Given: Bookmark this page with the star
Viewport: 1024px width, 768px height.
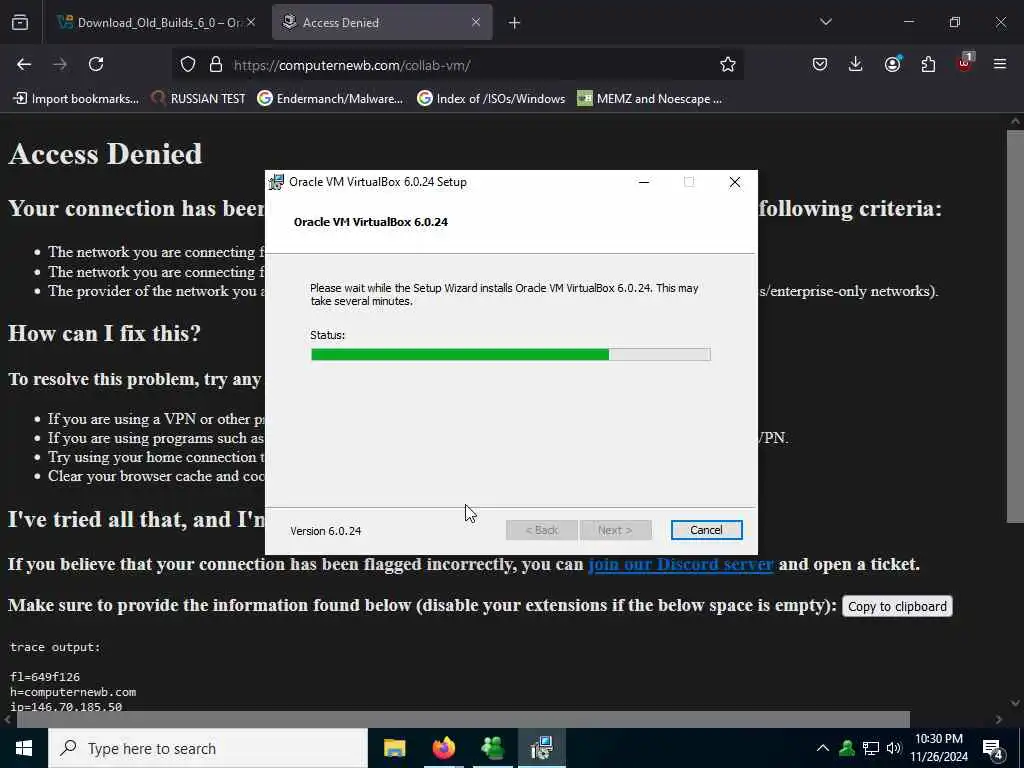Looking at the screenshot, I should click(x=728, y=64).
